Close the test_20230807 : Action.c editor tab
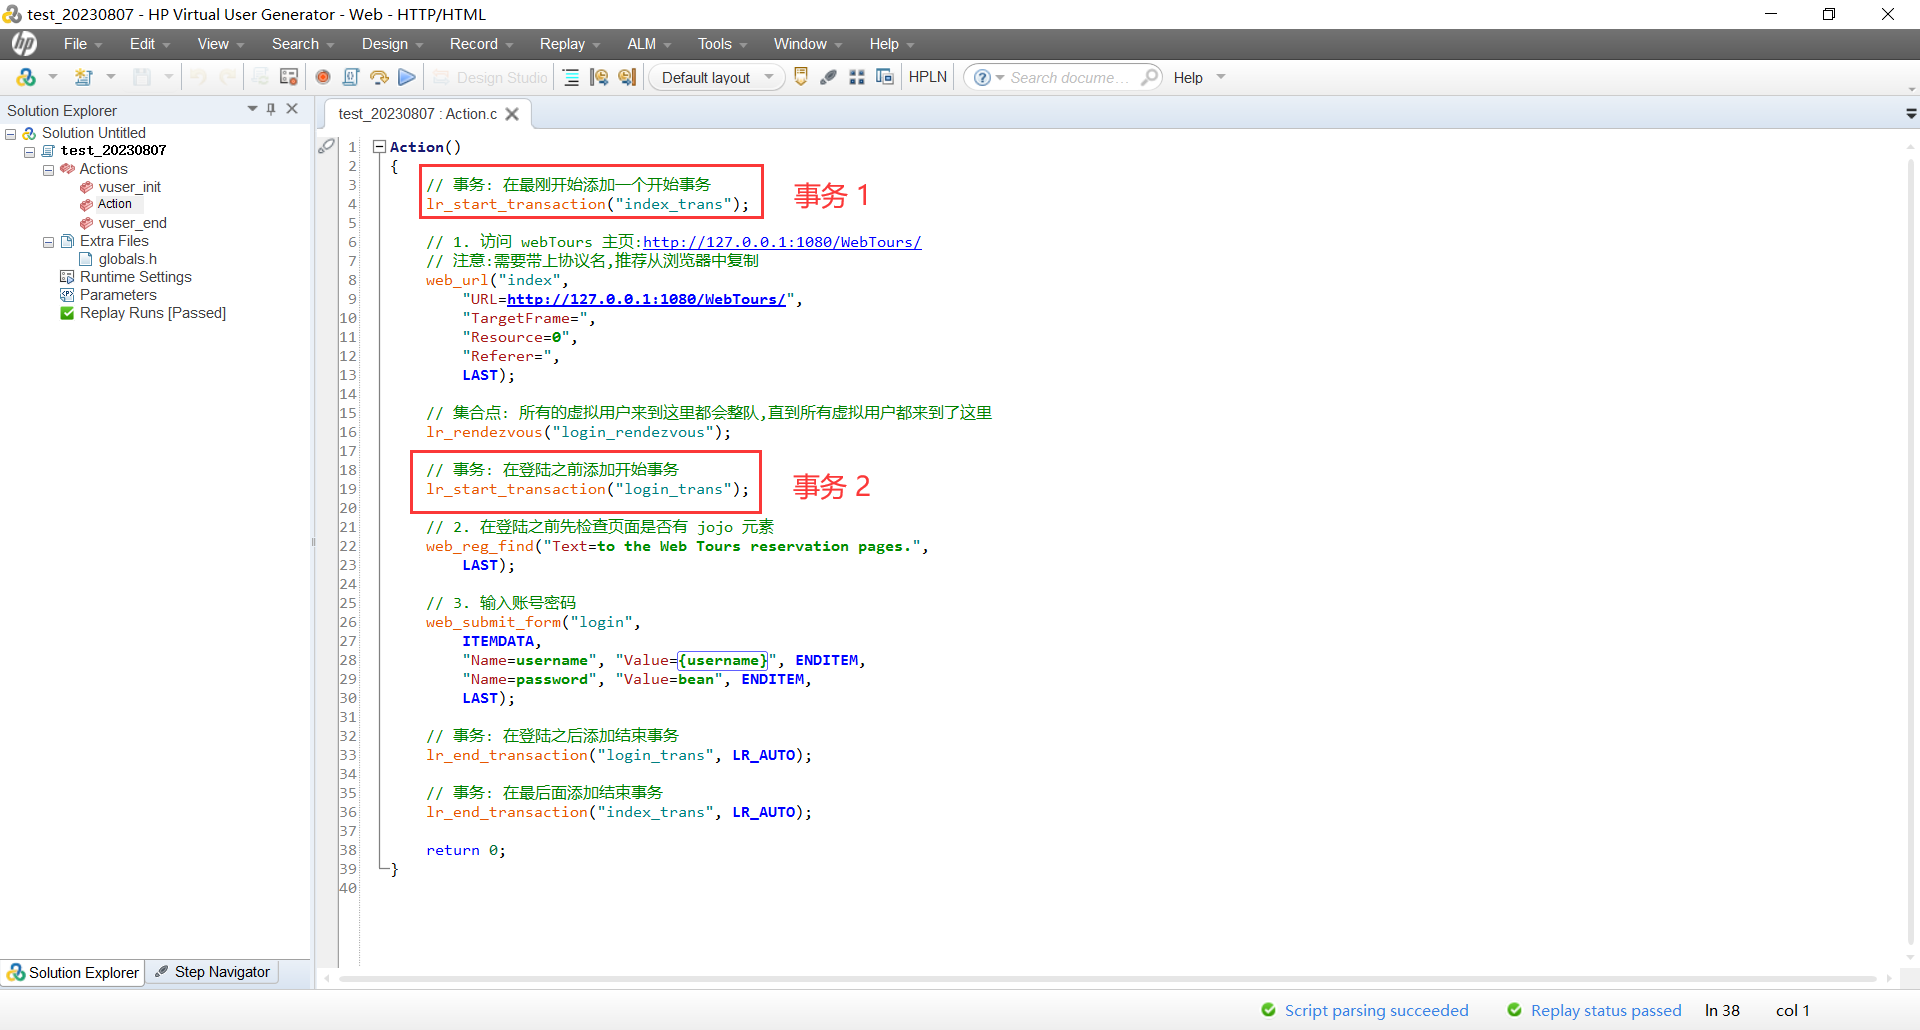This screenshot has height=1030, width=1920. 512,114
